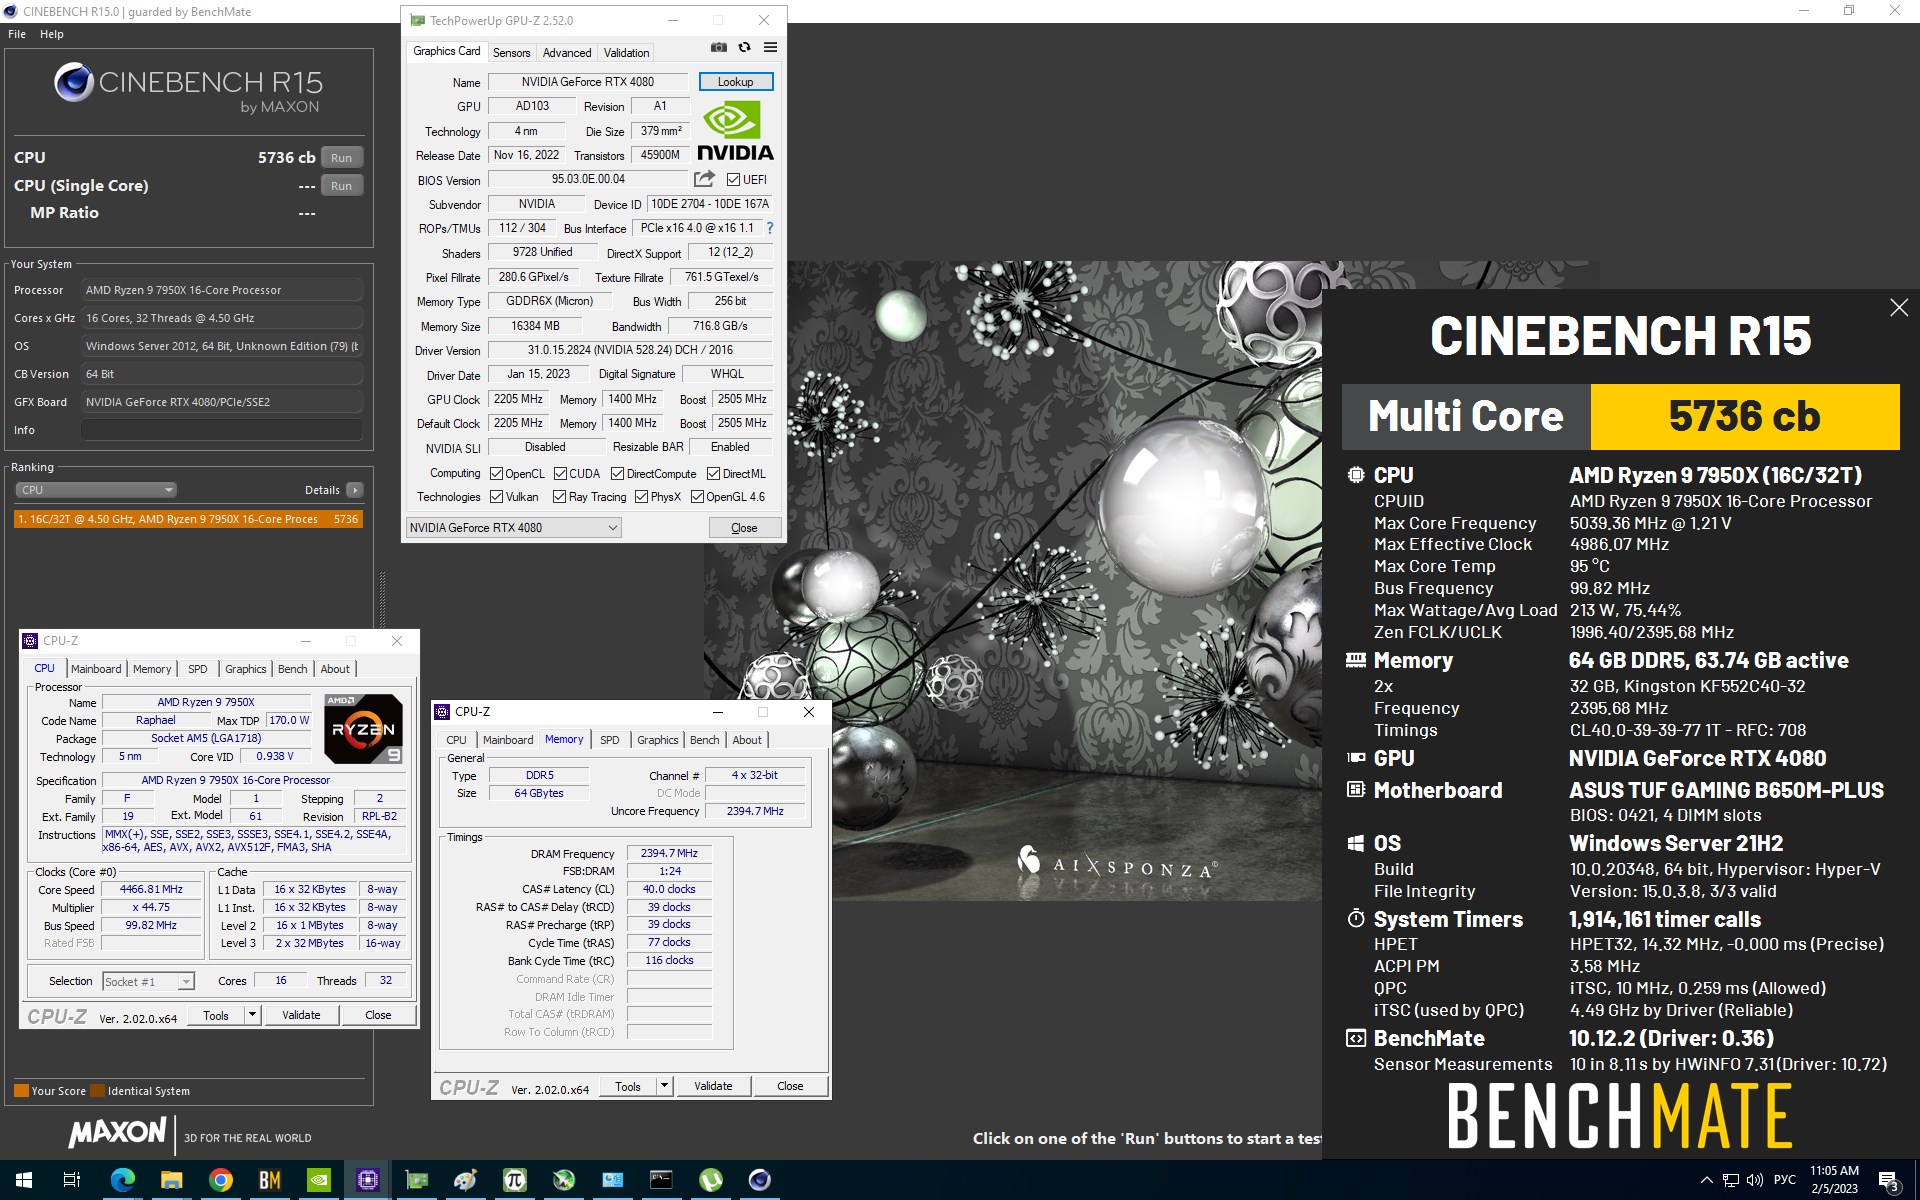
Task: Click the Cinebench Info input field
Action: click(x=222, y=430)
